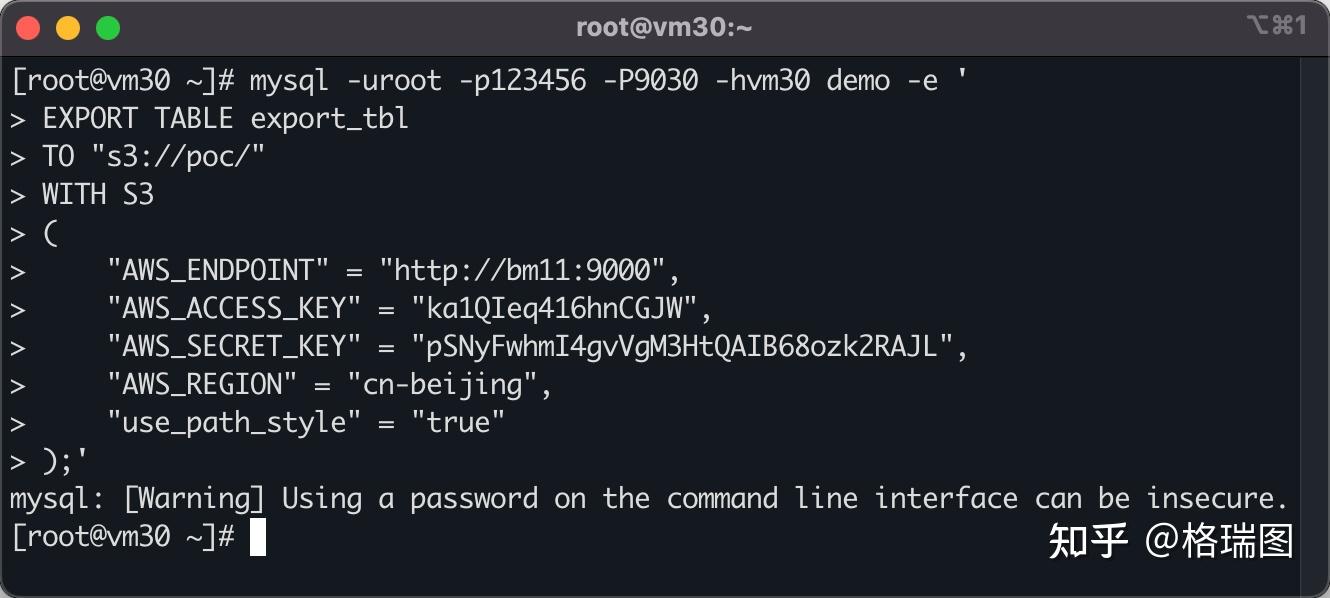Click the "AWS_ACCESS_KEY" key text
Image resolution: width=1330 pixels, height=598 pixels.
tap(234, 308)
